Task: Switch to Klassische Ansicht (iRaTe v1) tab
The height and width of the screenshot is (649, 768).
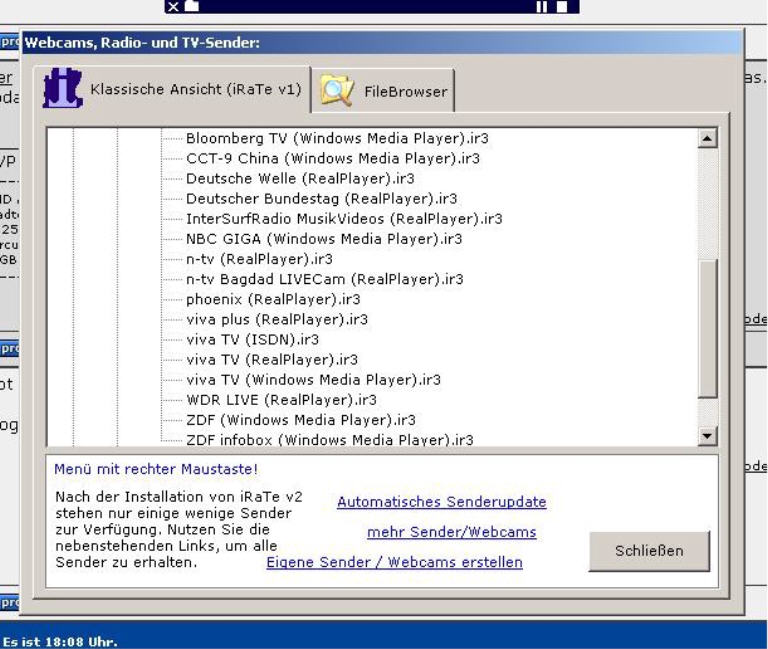Action: 172,89
